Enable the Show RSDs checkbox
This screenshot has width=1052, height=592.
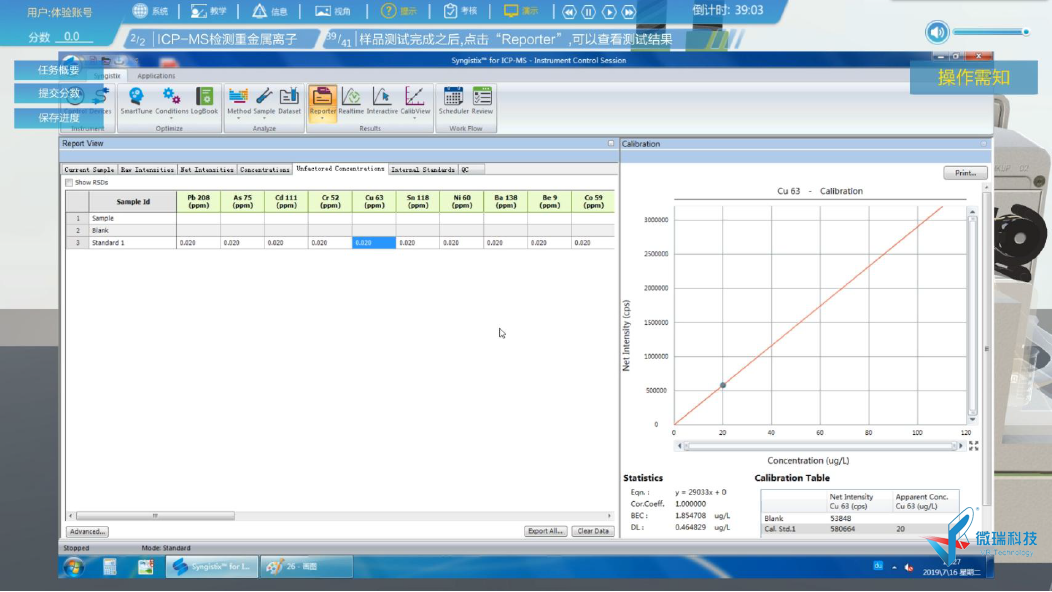click(69, 183)
